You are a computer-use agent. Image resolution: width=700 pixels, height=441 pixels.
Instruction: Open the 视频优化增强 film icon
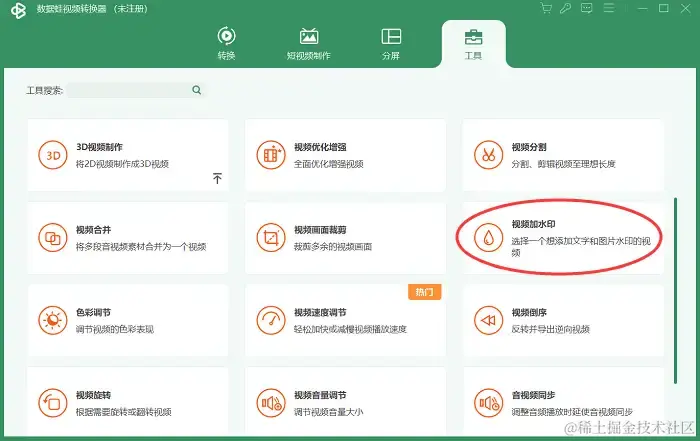coord(271,155)
